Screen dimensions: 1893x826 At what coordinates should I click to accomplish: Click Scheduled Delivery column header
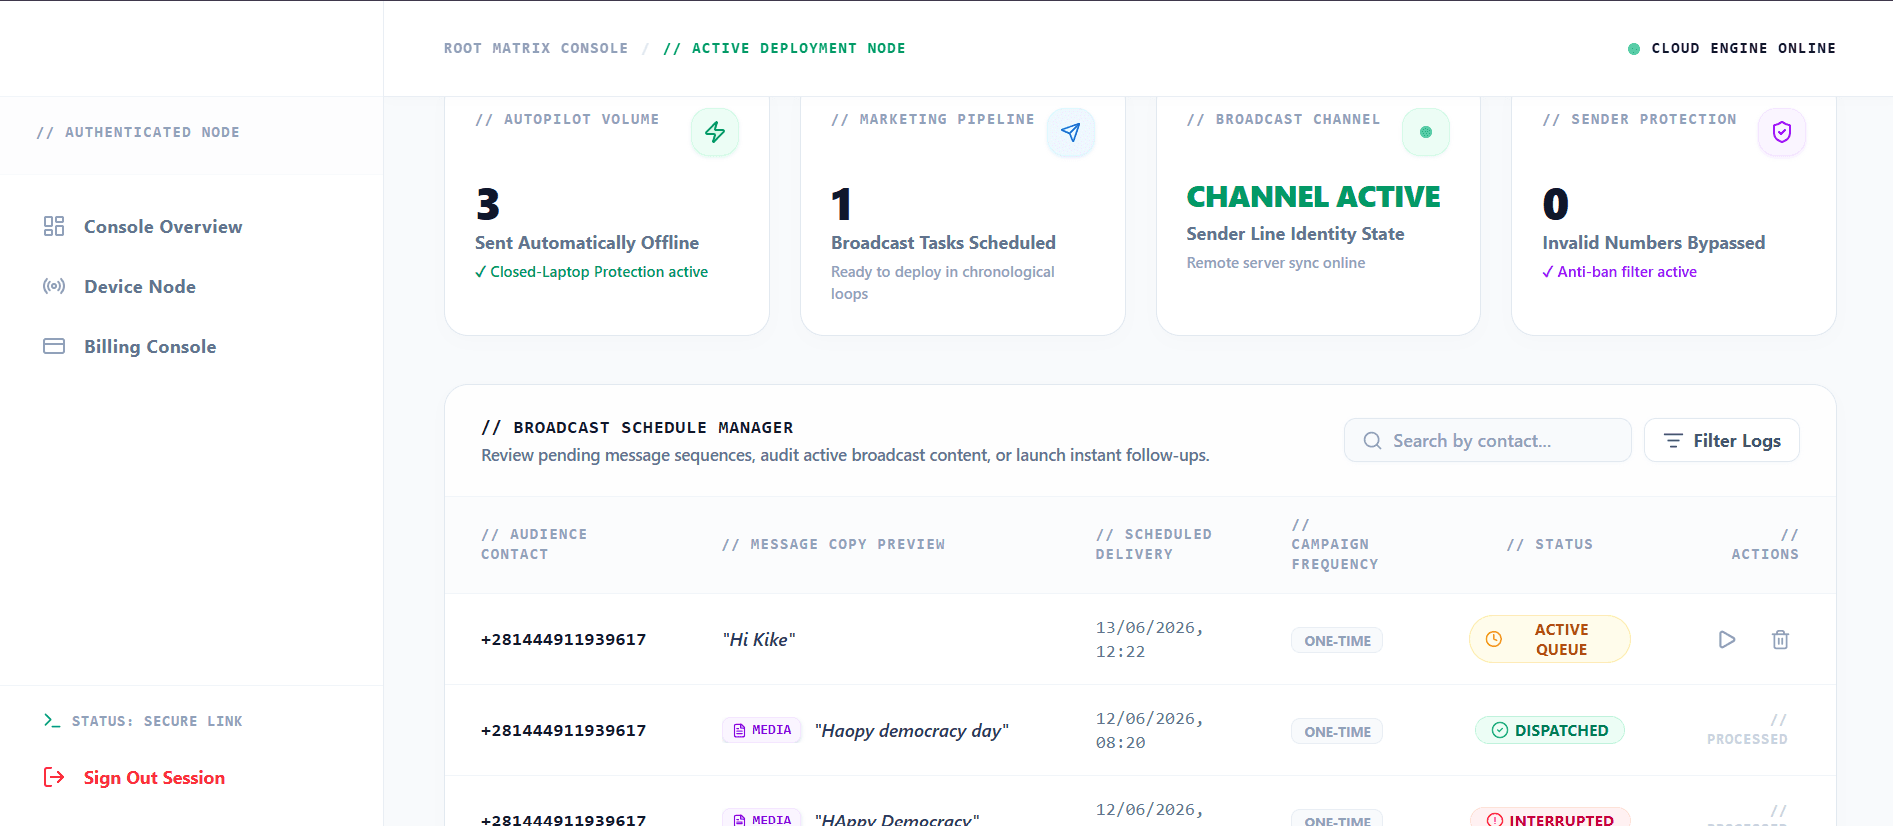1154,544
